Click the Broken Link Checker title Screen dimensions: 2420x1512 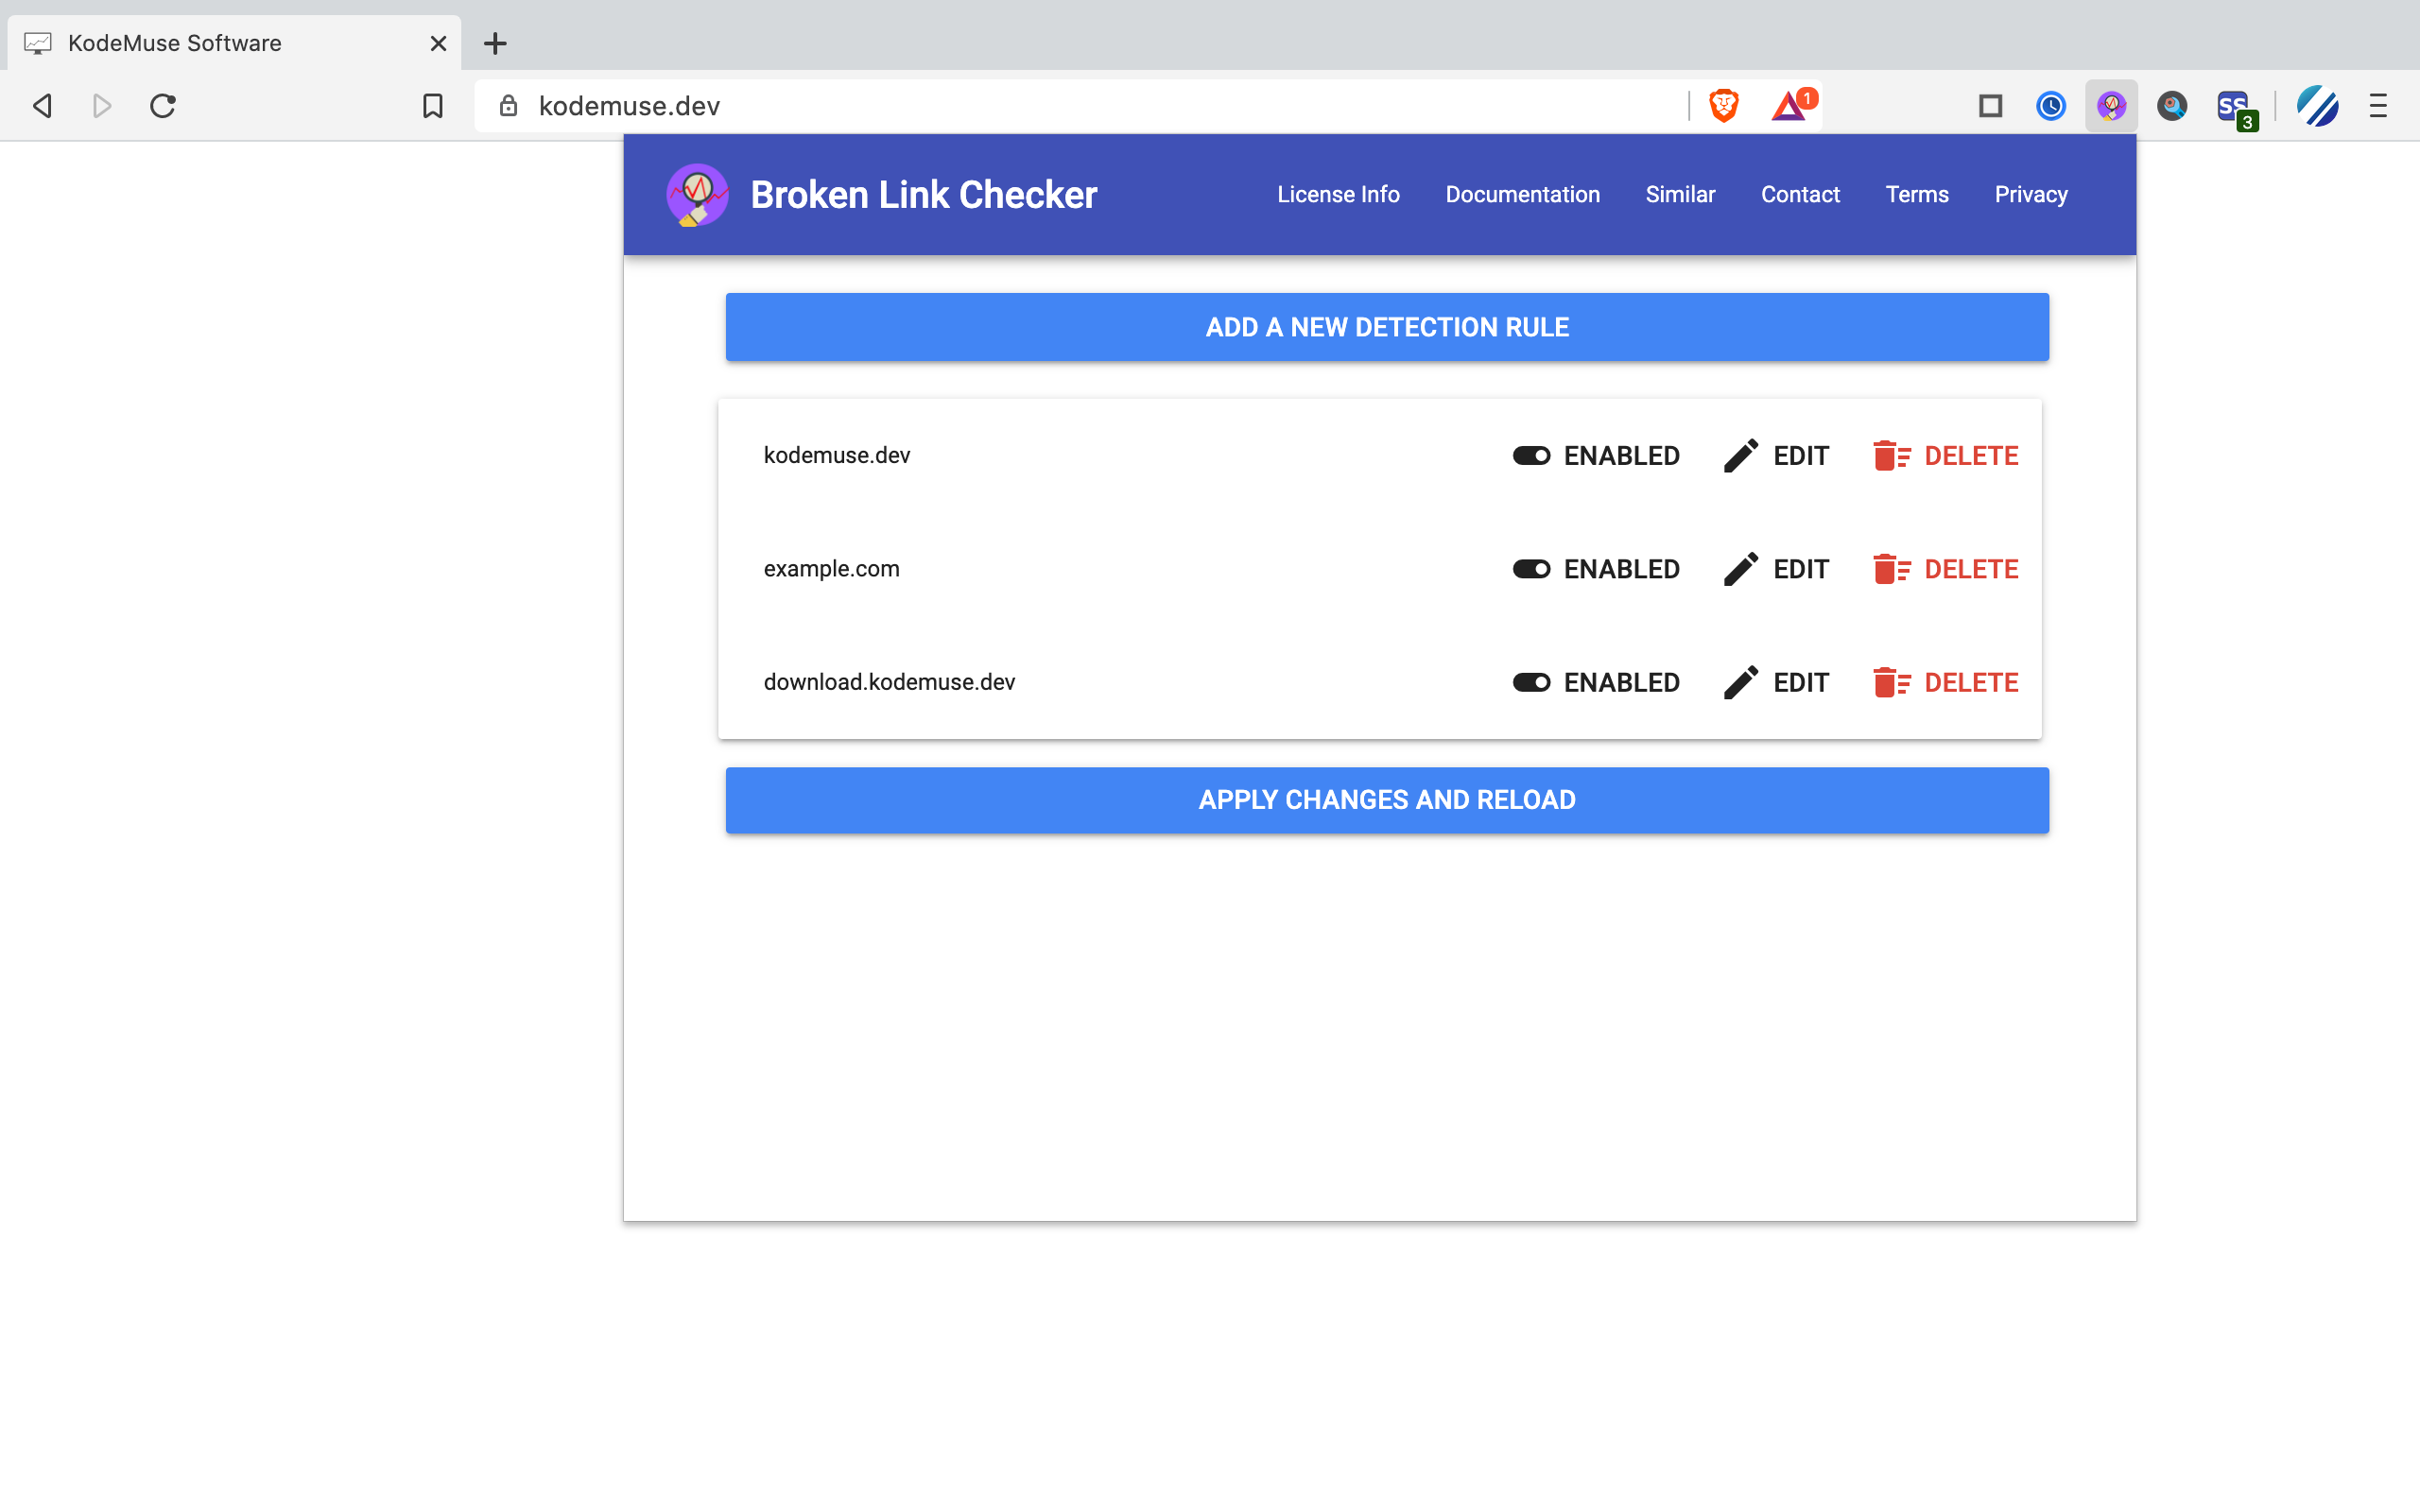coord(923,195)
